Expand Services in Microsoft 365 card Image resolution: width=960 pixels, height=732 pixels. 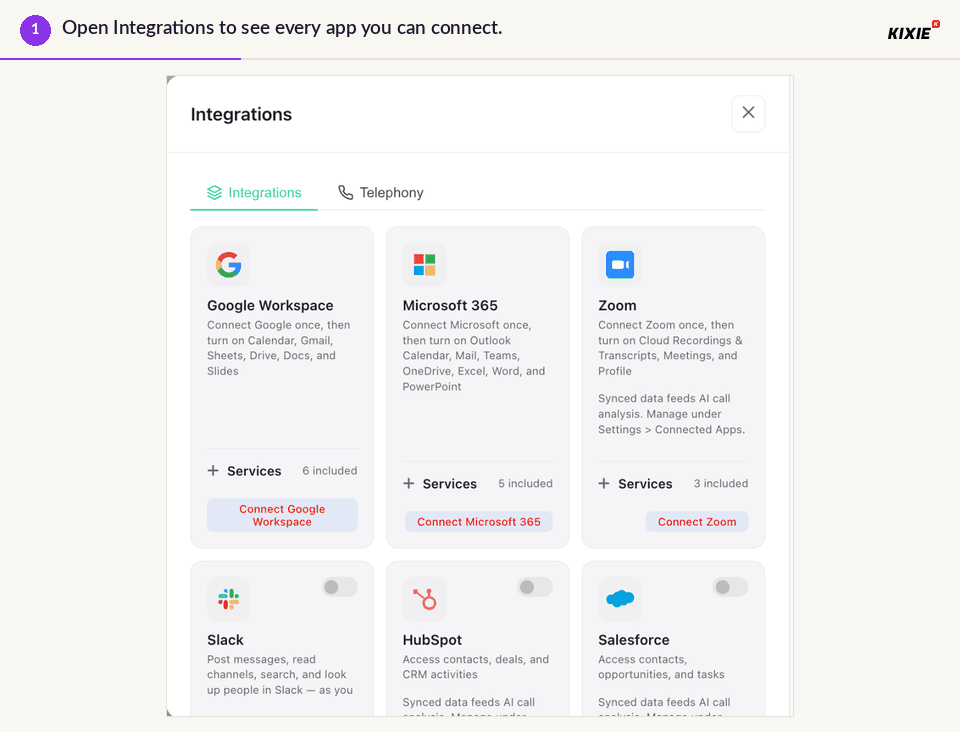pyautogui.click(x=440, y=484)
